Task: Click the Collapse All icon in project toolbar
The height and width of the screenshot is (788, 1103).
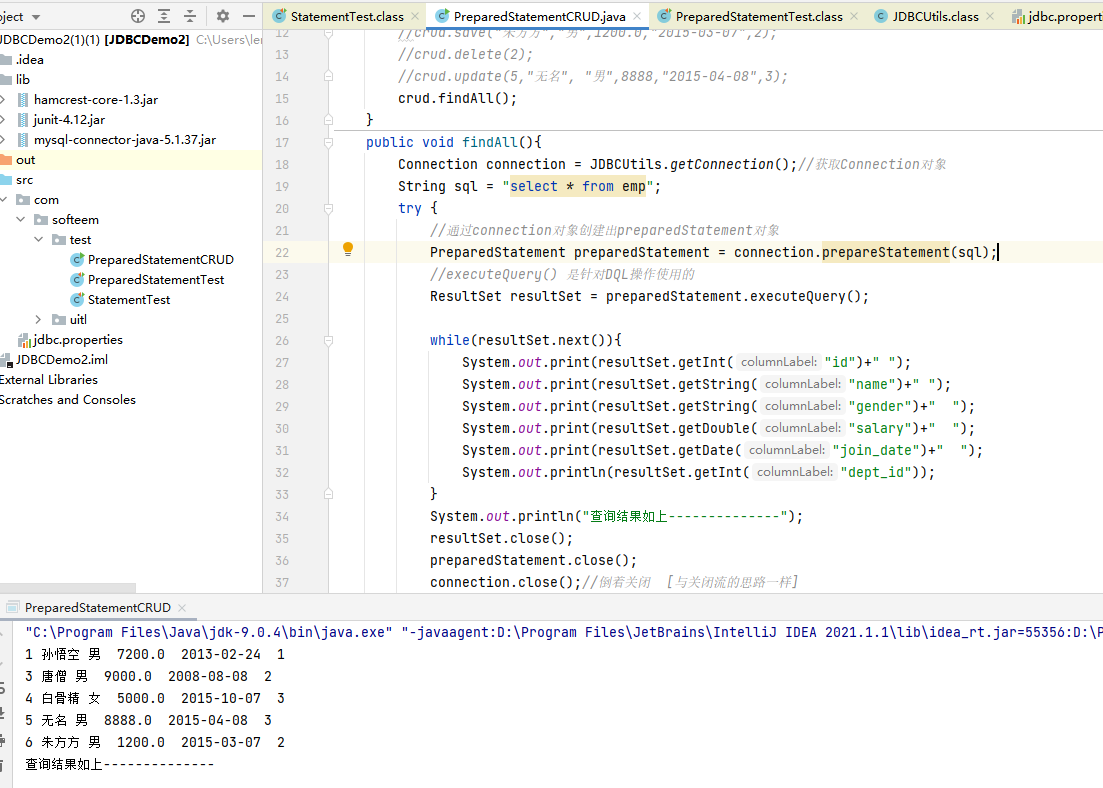Action: [x=190, y=15]
